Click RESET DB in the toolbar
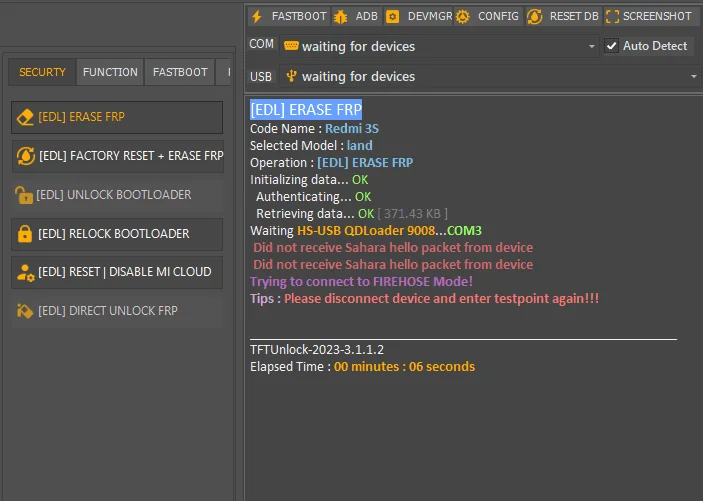The width and height of the screenshot is (703, 501). click(563, 17)
